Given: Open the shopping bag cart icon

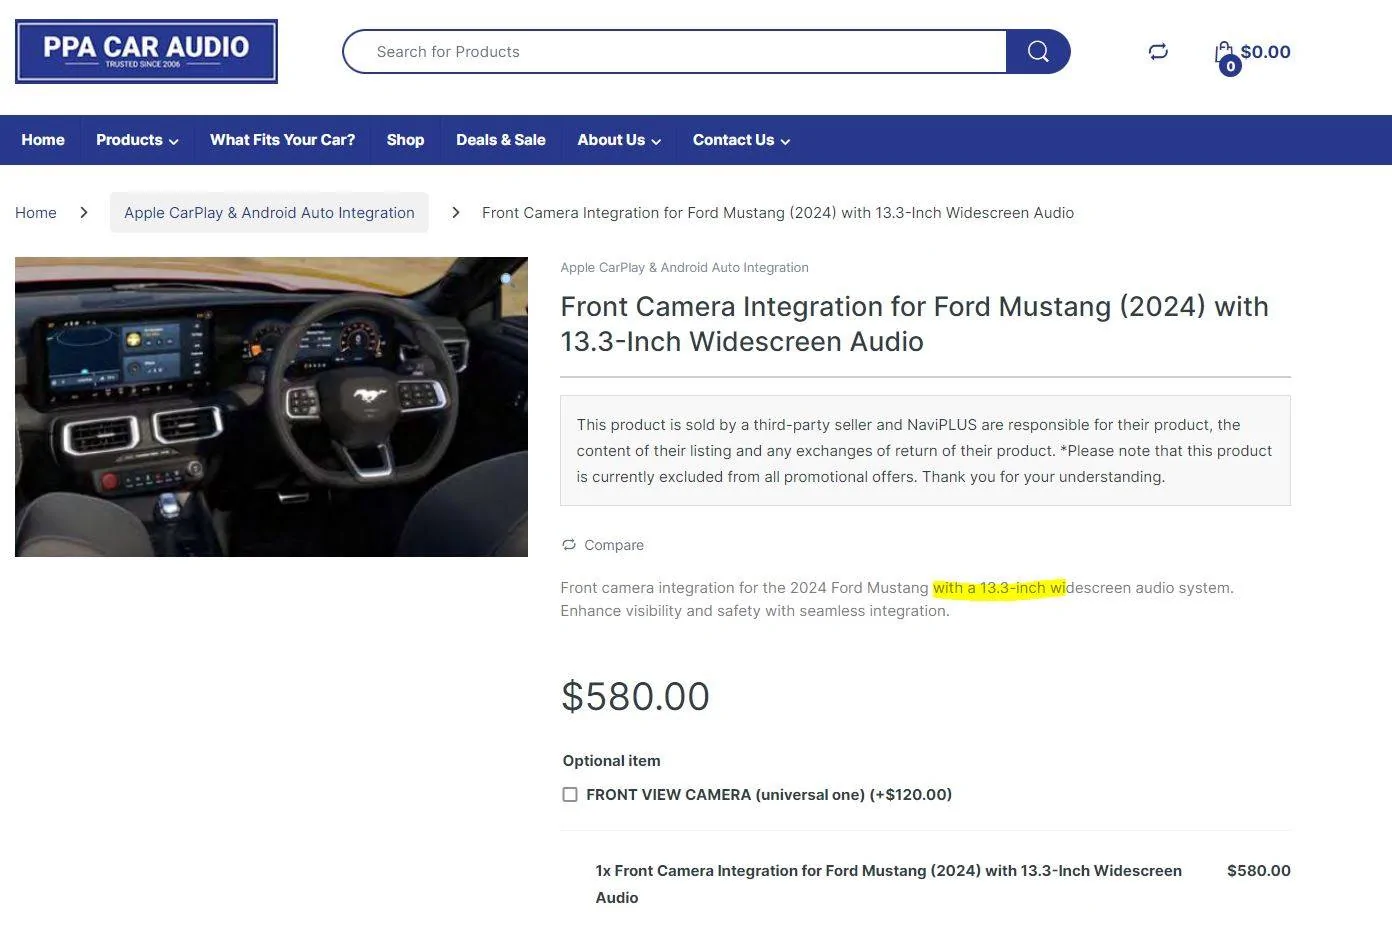Looking at the screenshot, I should tap(1224, 52).
